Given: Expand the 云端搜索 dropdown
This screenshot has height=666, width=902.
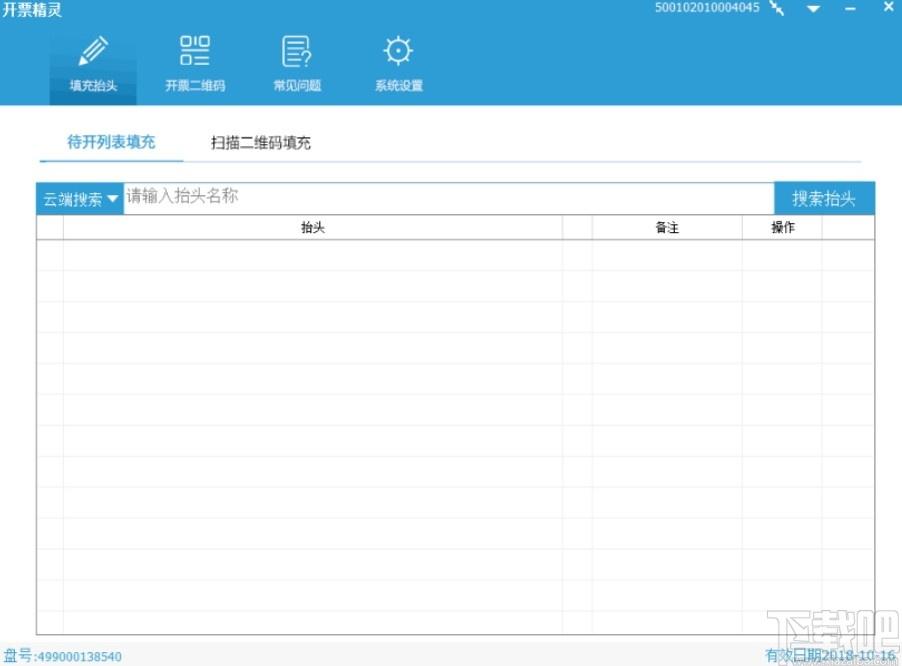Looking at the screenshot, I should pos(80,199).
